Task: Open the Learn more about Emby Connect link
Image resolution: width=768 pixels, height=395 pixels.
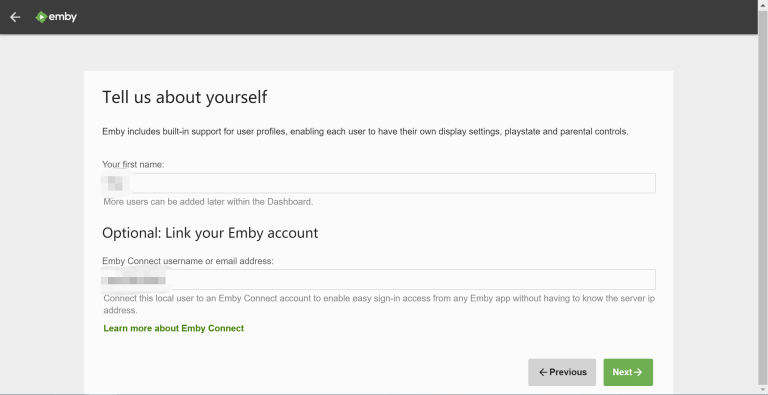Action: 173,328
